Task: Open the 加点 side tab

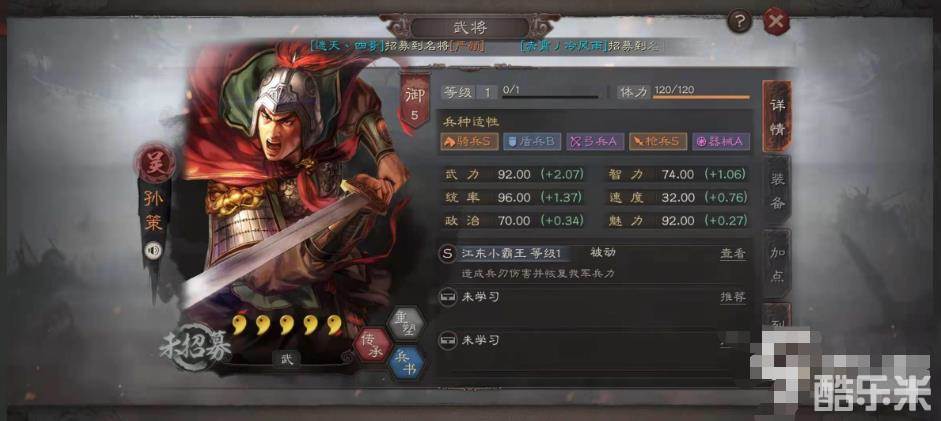Action: 777,264
